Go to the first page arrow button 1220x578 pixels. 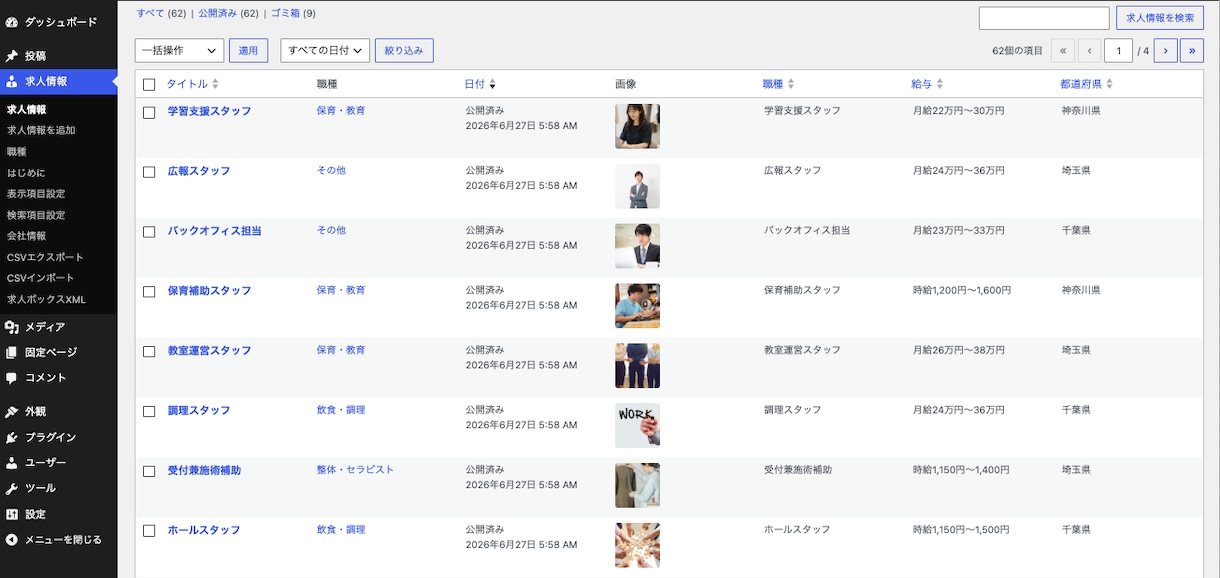click(x=1062, y=51)
